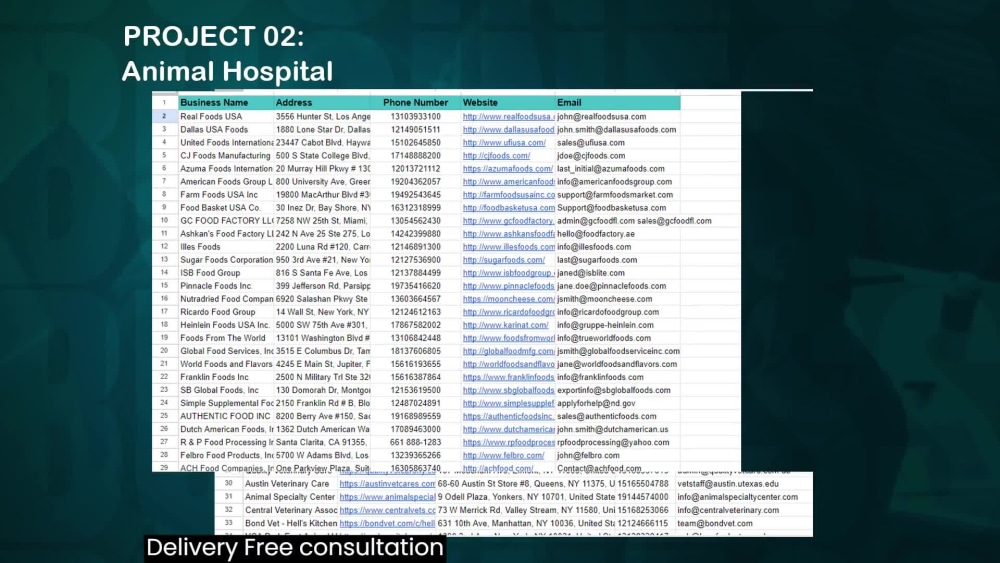Image resolution: width=1000 pixels, height=563 pixels.
Task: Select the row 15 number header
Action: tap(165, 286)
